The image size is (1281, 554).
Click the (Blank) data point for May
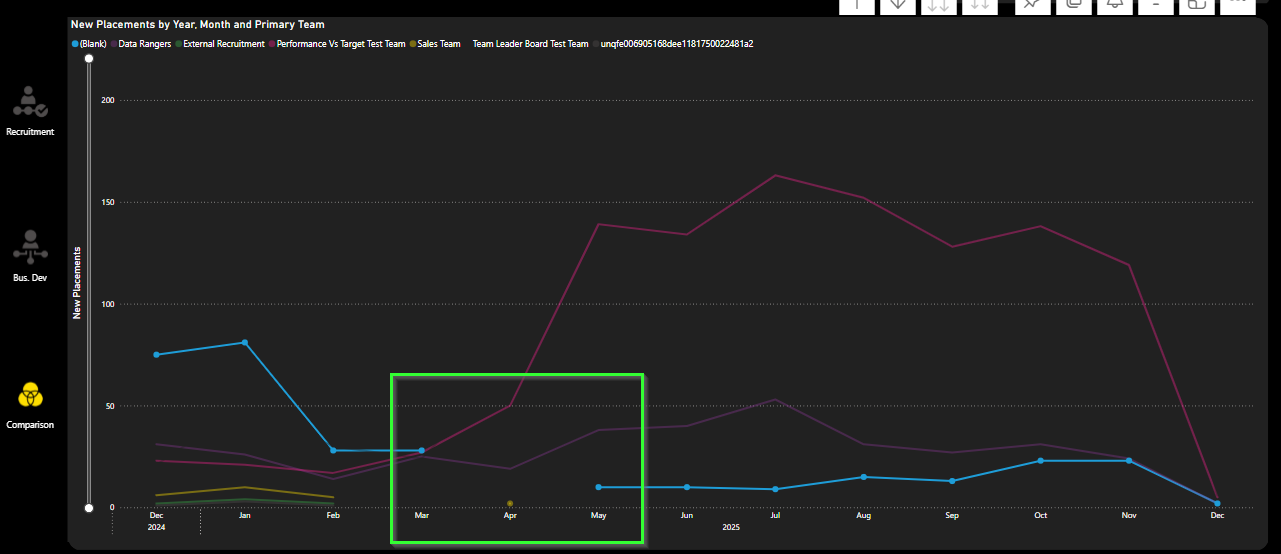point(599,487)
